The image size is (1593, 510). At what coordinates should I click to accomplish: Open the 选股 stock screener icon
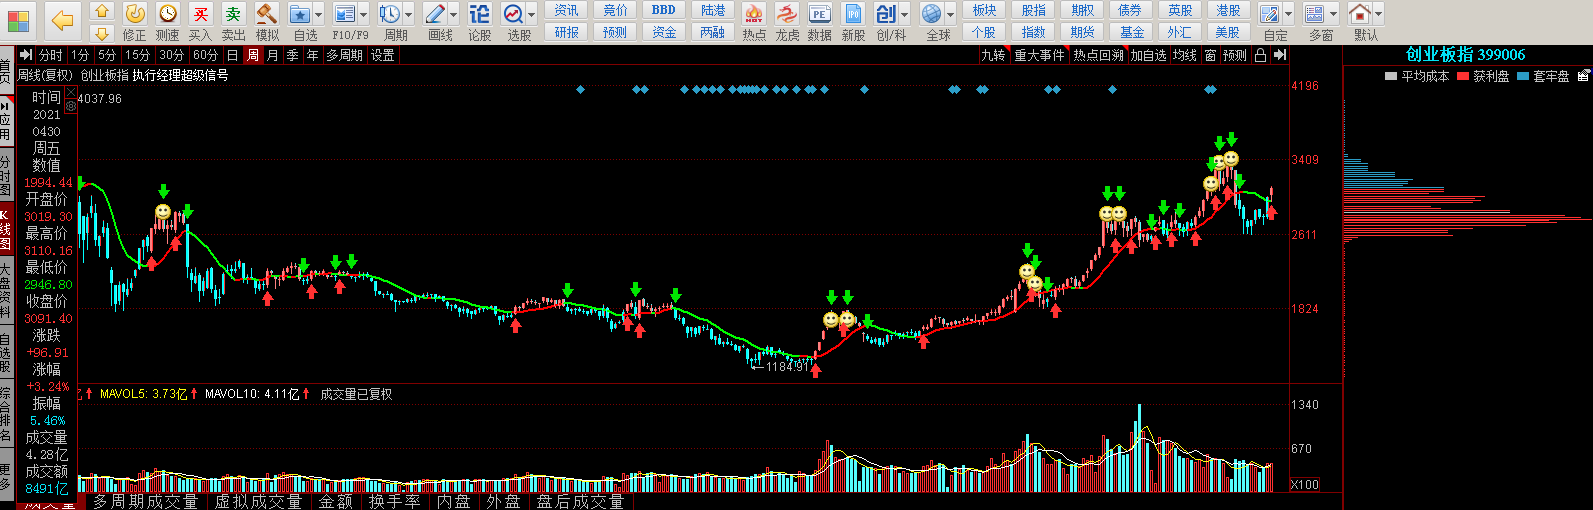[x=513, y=13]
